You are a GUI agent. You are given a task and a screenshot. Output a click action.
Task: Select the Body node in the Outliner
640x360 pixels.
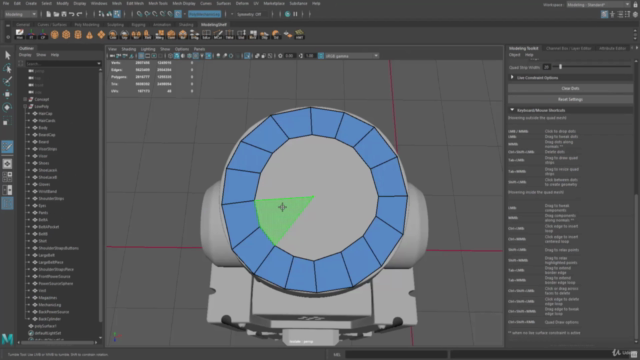coord(43,128)
